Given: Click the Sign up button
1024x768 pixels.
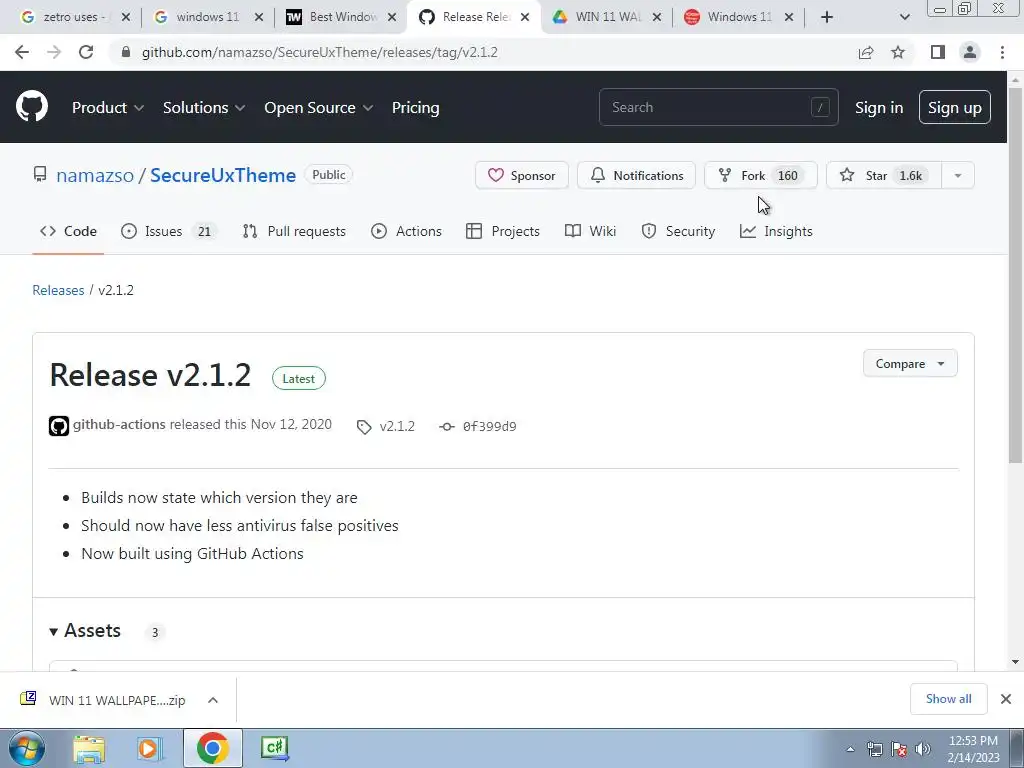Looking at the screenshot, I should point(955,108).
